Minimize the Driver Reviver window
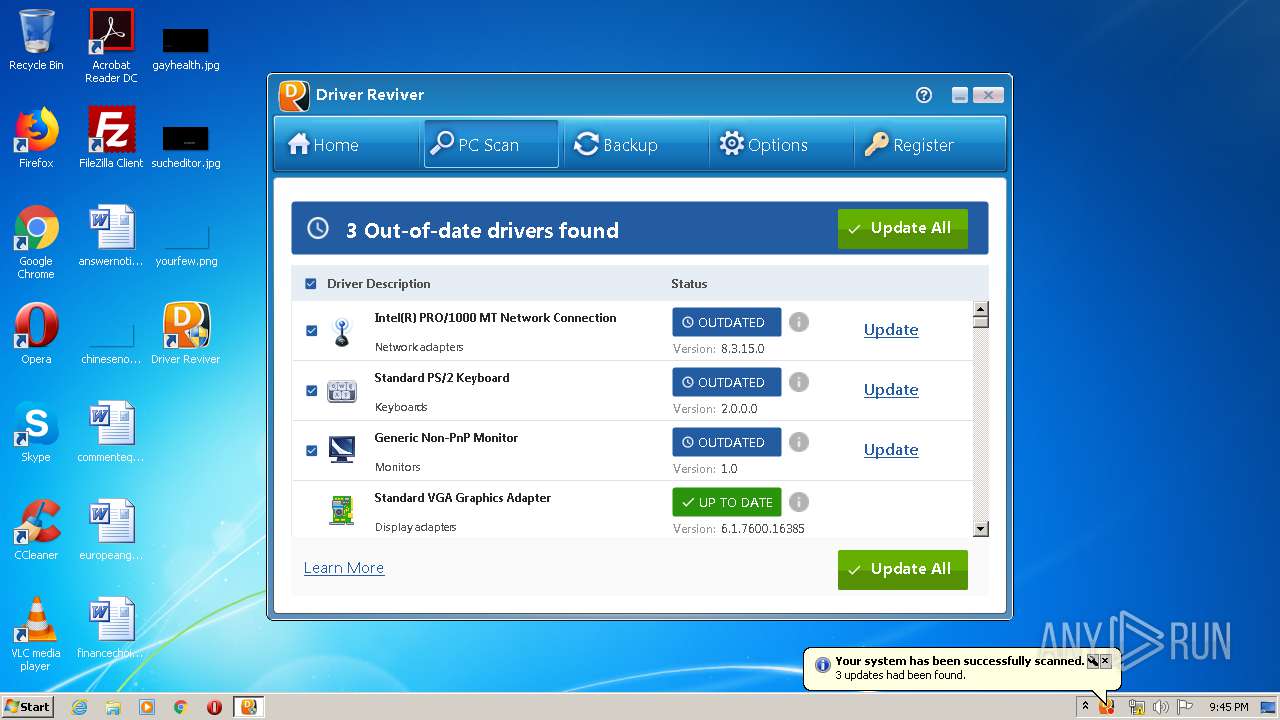 pos(960,95)
